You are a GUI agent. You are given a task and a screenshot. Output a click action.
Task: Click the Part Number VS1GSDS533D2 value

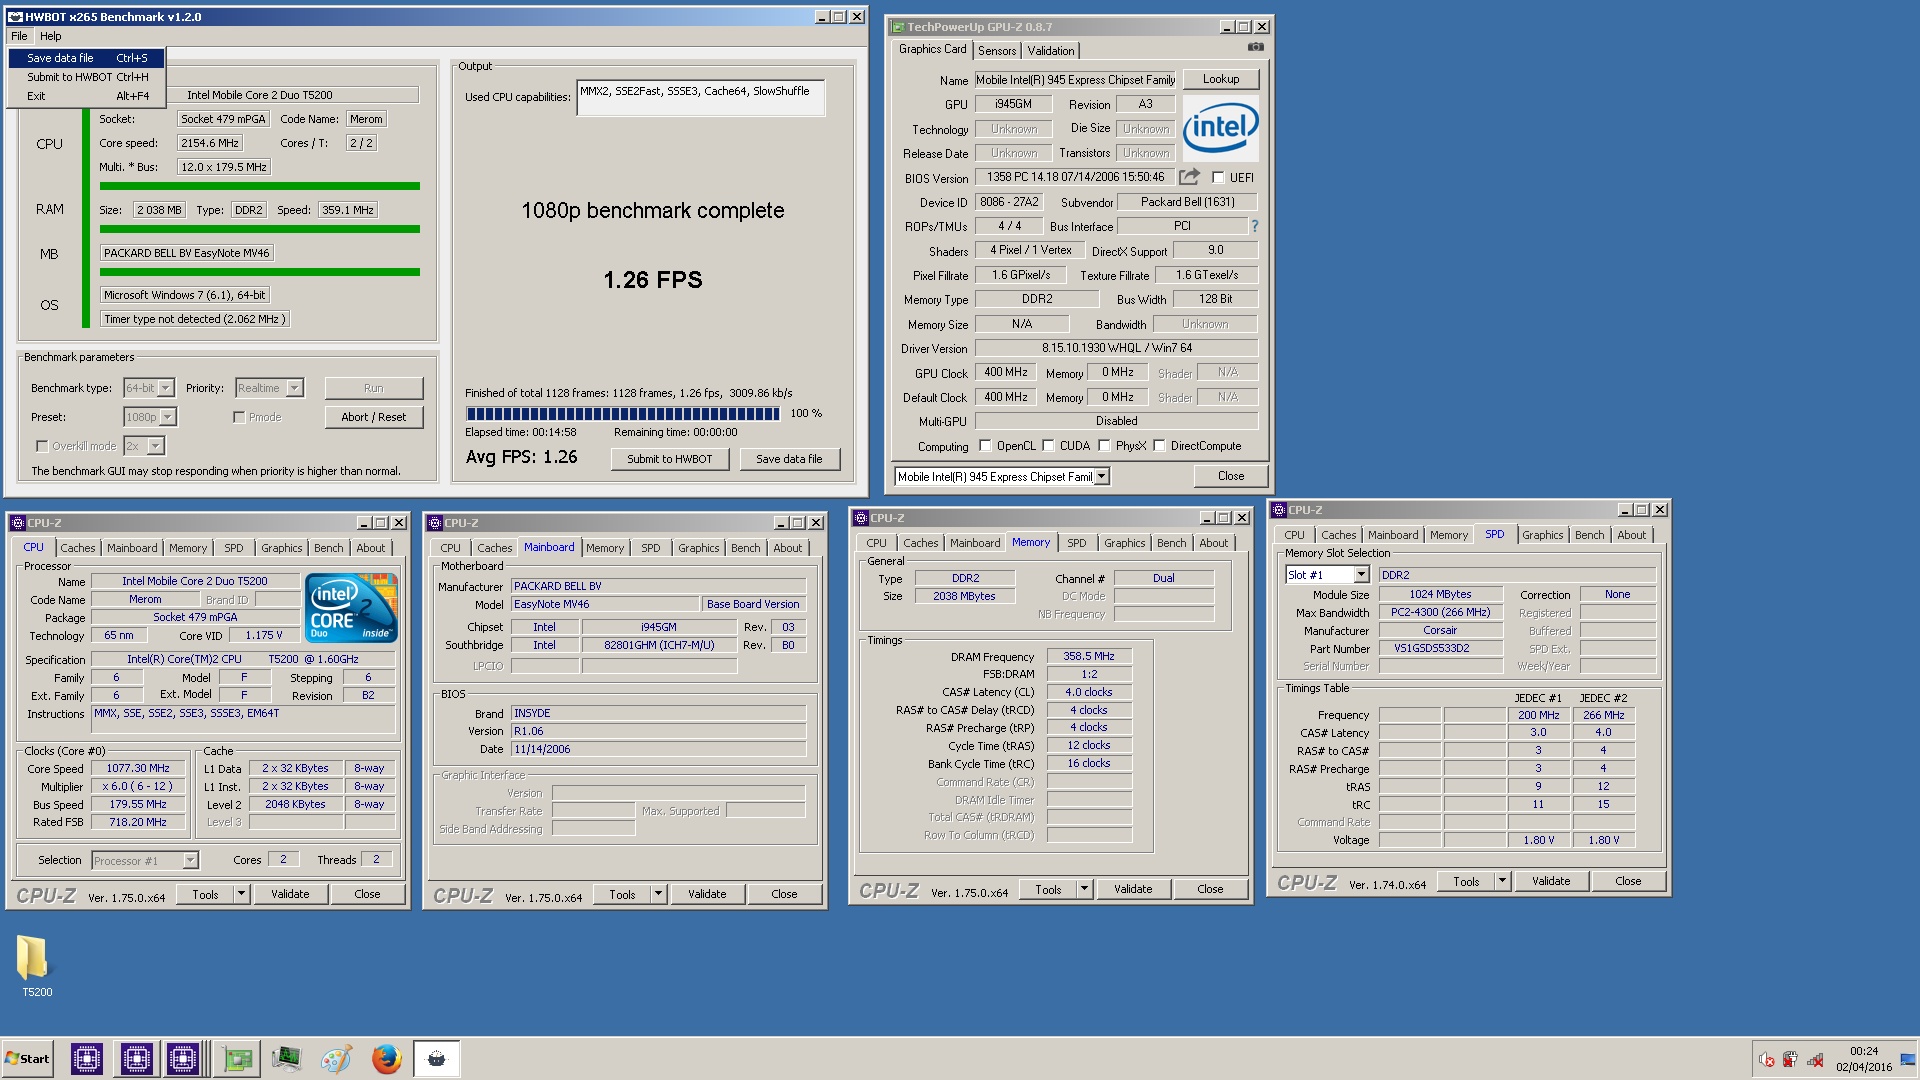coord(1440,648)
